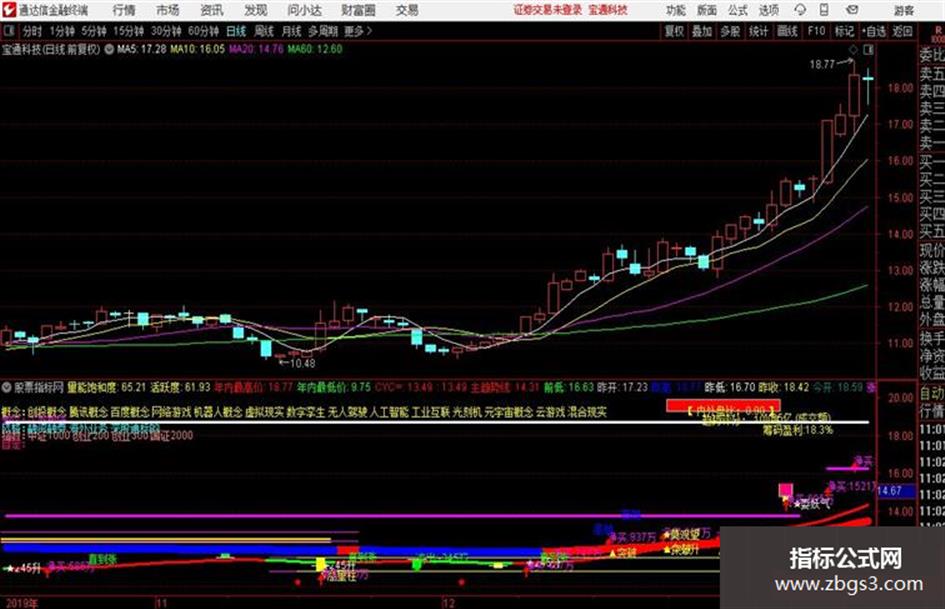The height and width of the screenshot is (609, 945).
Task: Select the 周线 weekly period
Action: (x=264, y=31)
